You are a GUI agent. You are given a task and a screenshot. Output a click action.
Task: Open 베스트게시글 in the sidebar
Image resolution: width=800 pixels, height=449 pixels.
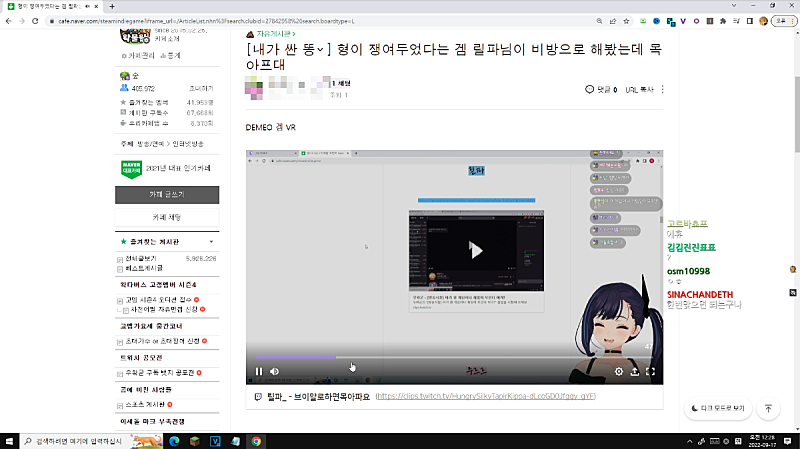144,268
